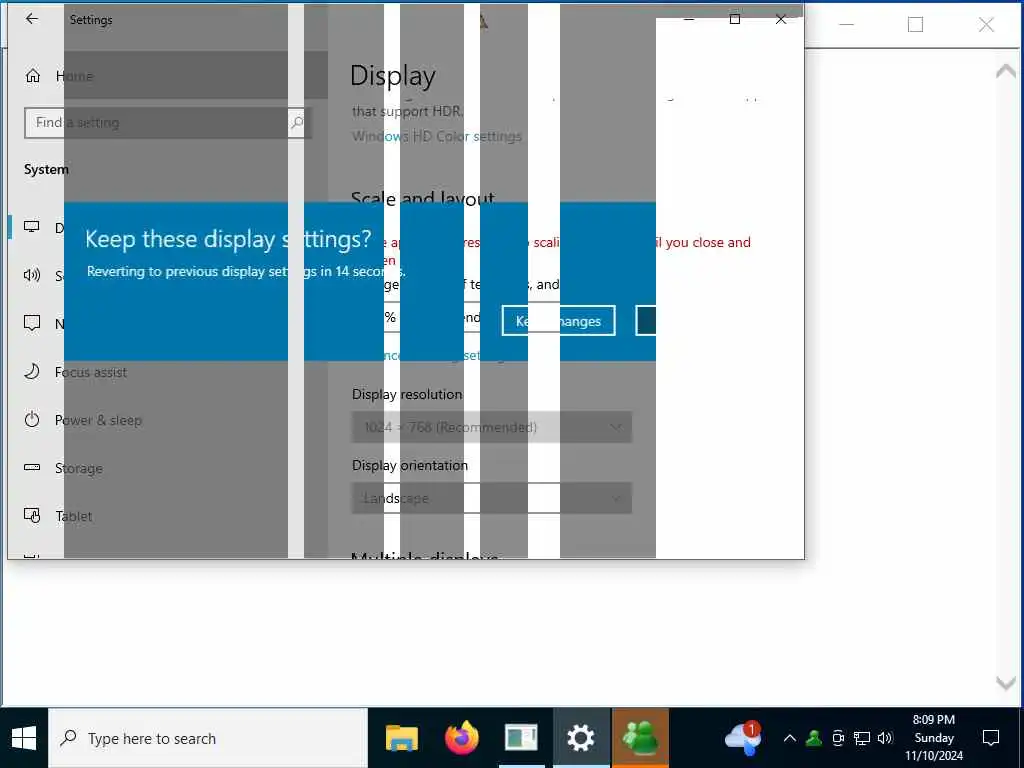Focus the Find a setting search box
This screenshot has width=1024, height=768.
coord(167,123)
